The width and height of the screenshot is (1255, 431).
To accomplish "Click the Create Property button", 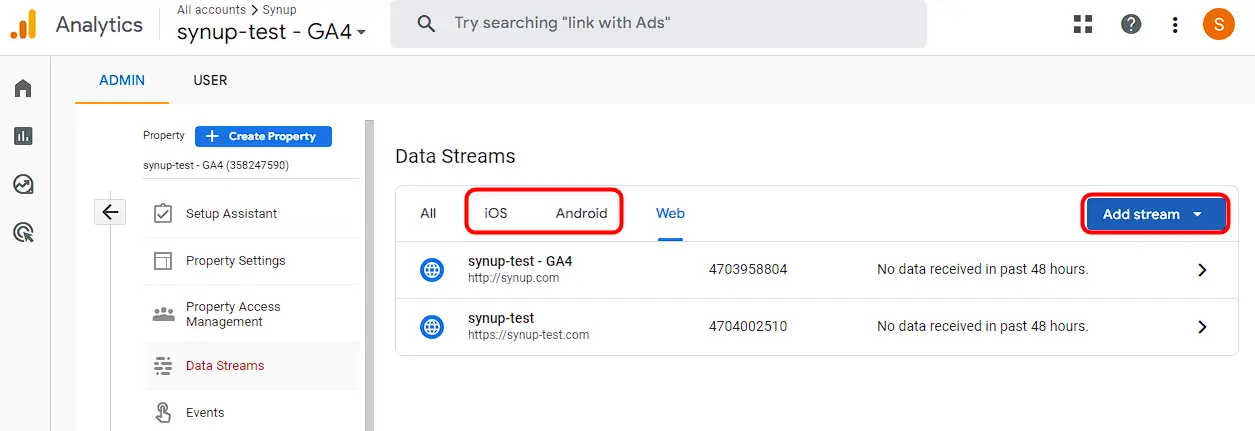I will (263, 136).
